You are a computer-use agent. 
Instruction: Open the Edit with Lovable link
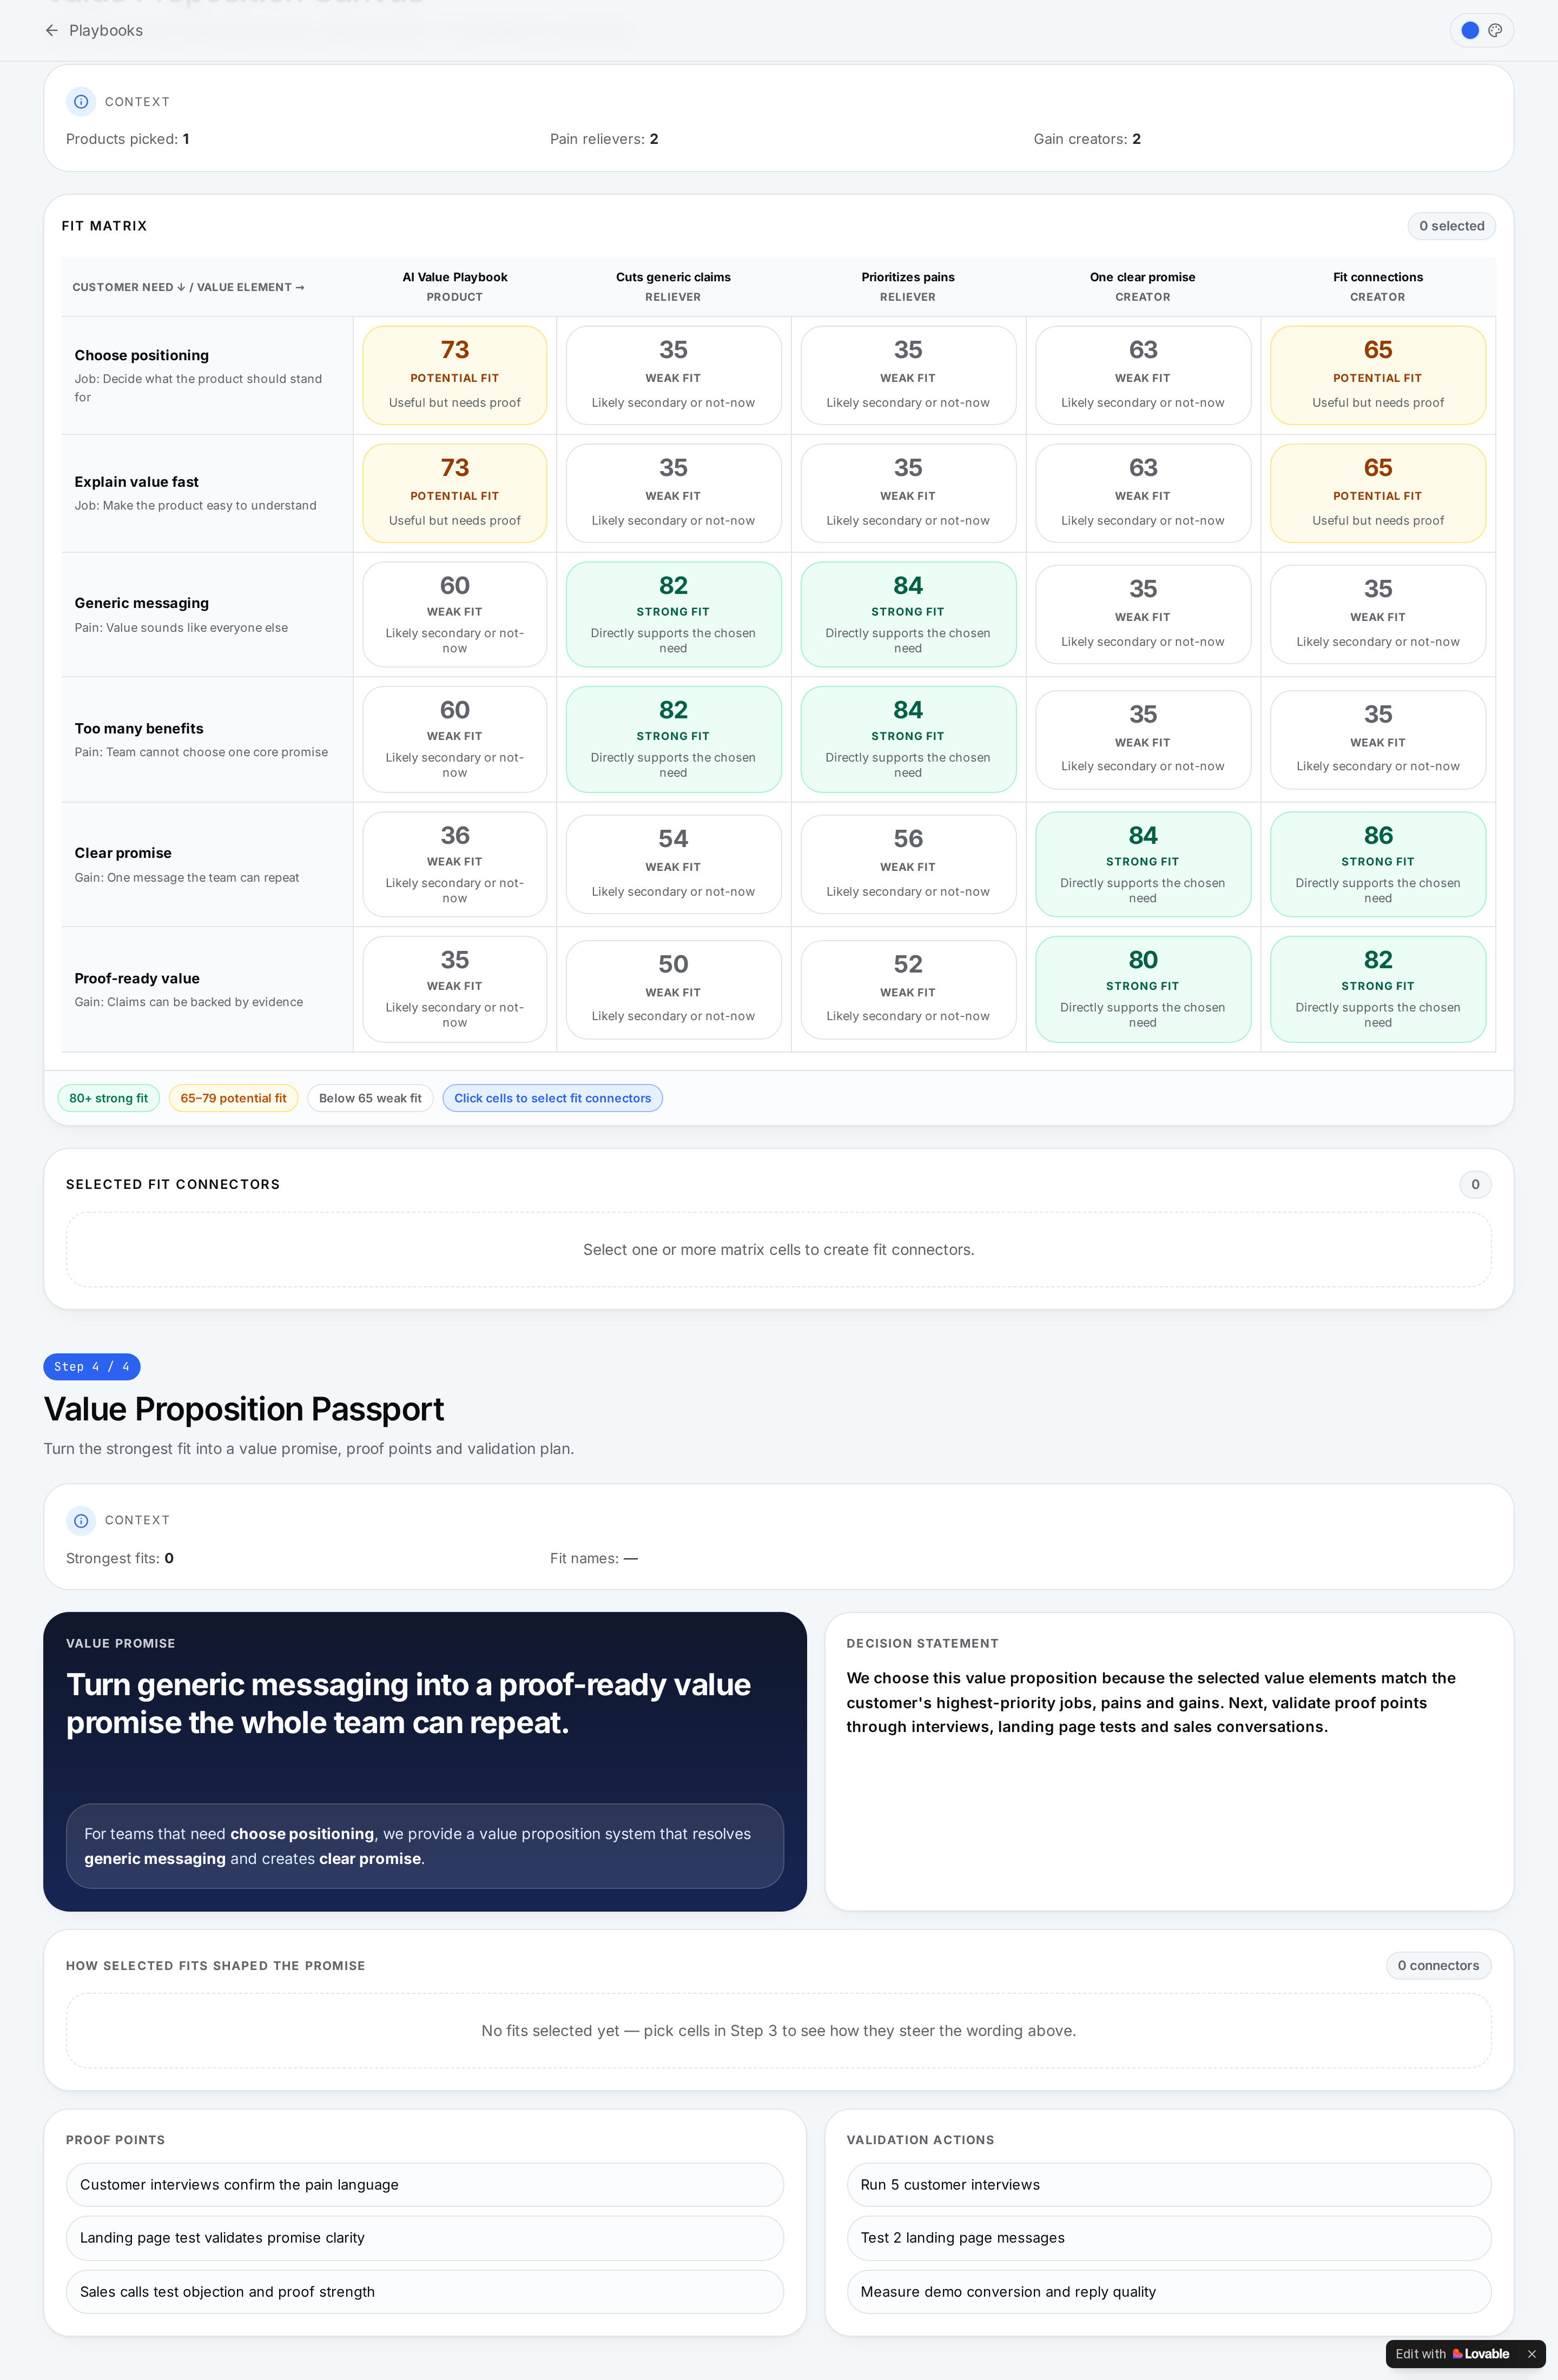pyautogui.click(x=1452, y=2354)
